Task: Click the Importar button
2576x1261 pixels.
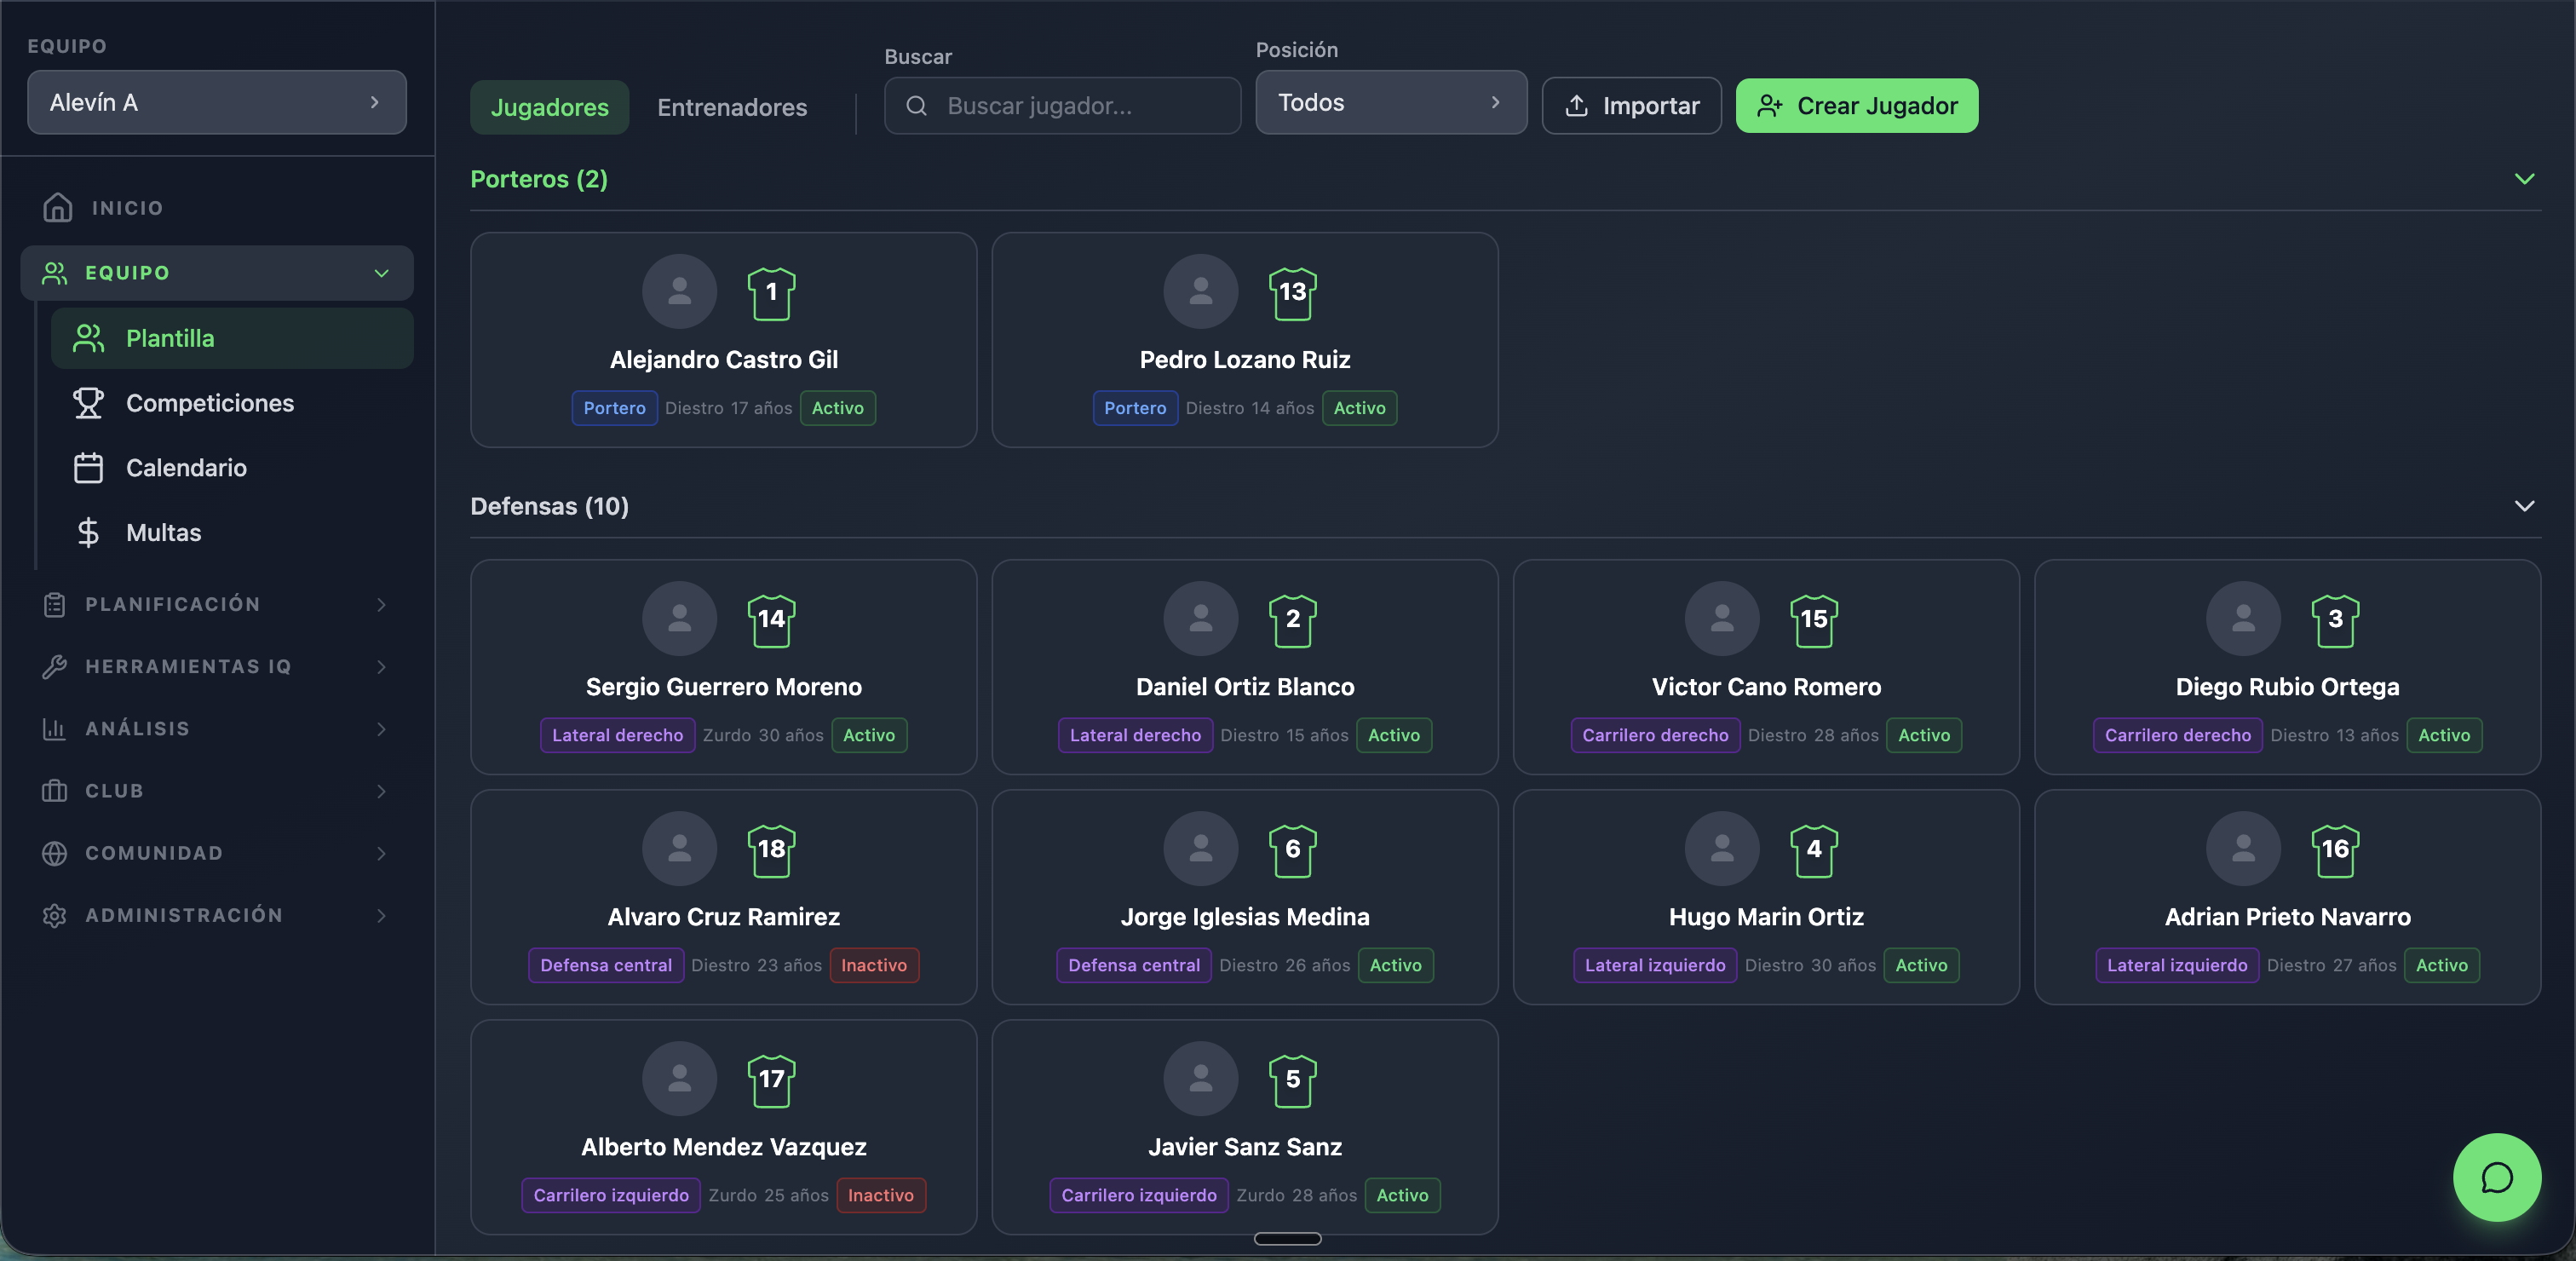Action: click(1631, 106)
